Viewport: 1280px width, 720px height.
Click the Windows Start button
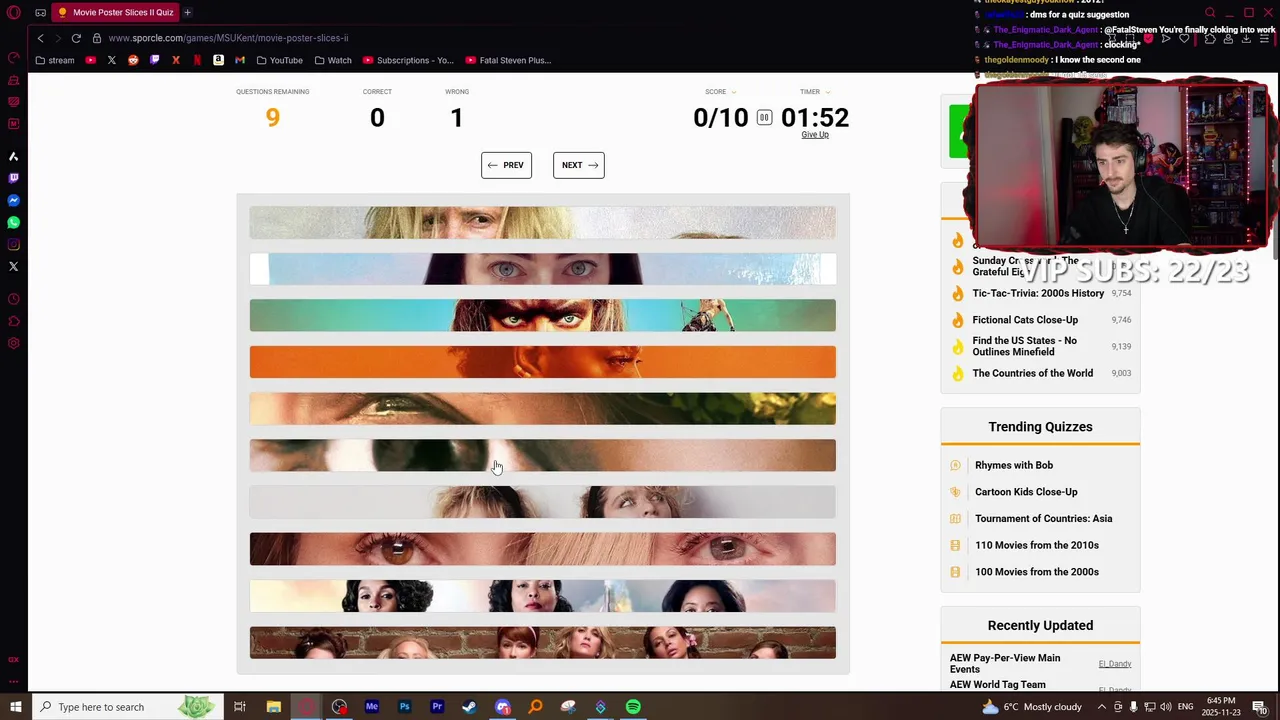pos(15,707)
